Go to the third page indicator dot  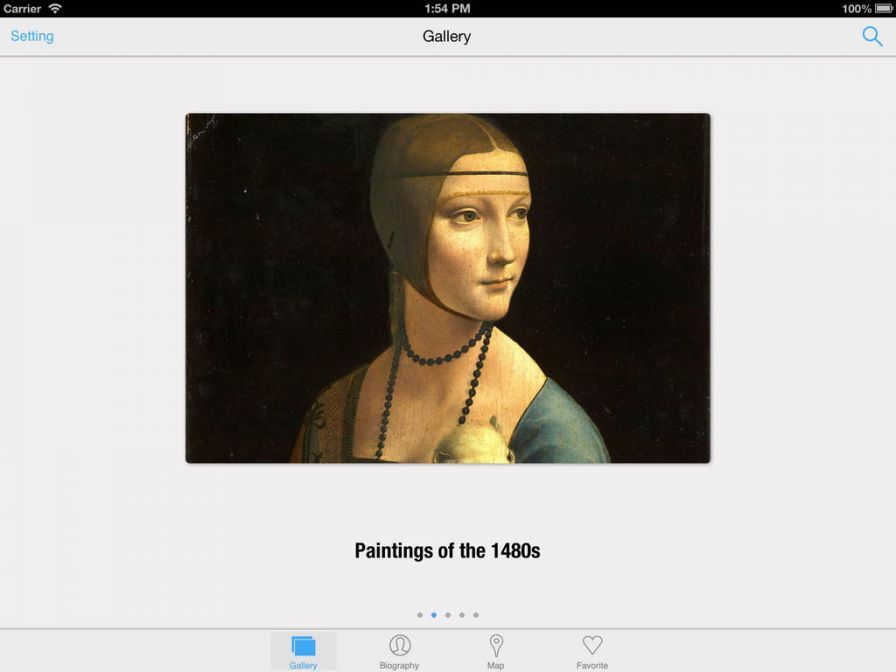click(448, 615)
